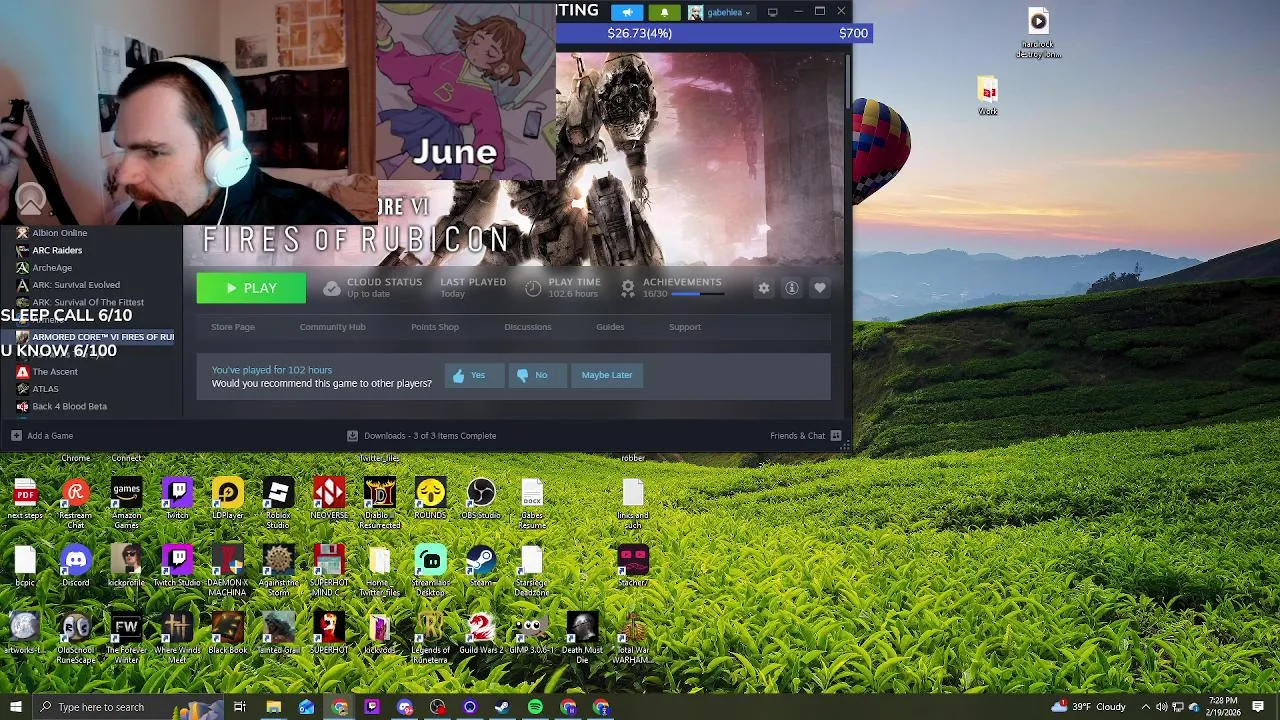1280x720 pixels.
Task: Select the Work folder on desktop
Action: (x=988, y=96)
